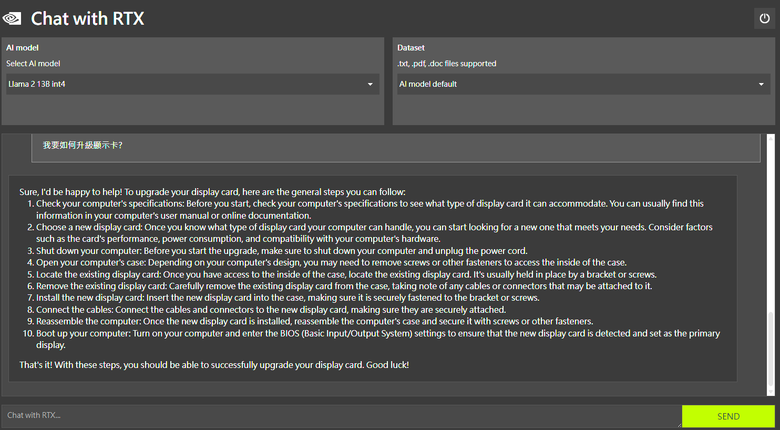Click the AI model panel heading
The height and width of the screenshot is (430, 780).
coord(22,48)
